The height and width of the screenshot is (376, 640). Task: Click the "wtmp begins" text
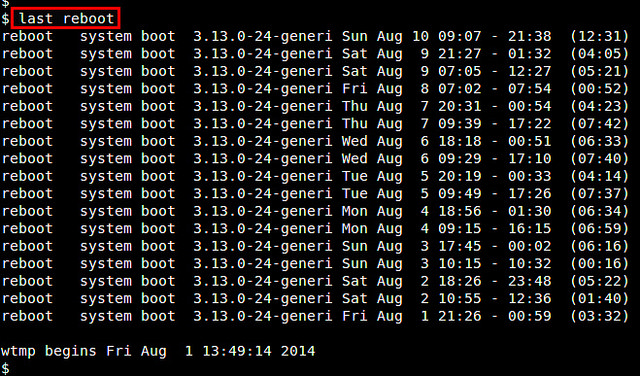click(x=49, y=352)
